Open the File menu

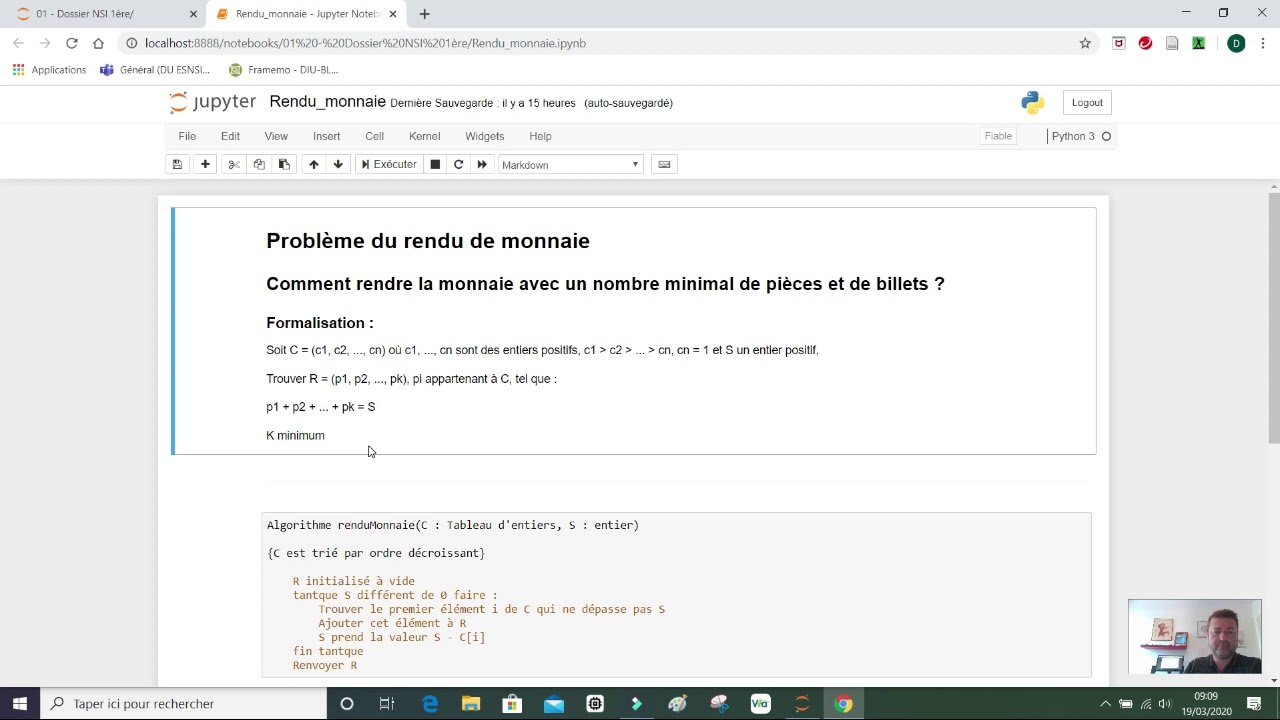(x=187, y=136)
